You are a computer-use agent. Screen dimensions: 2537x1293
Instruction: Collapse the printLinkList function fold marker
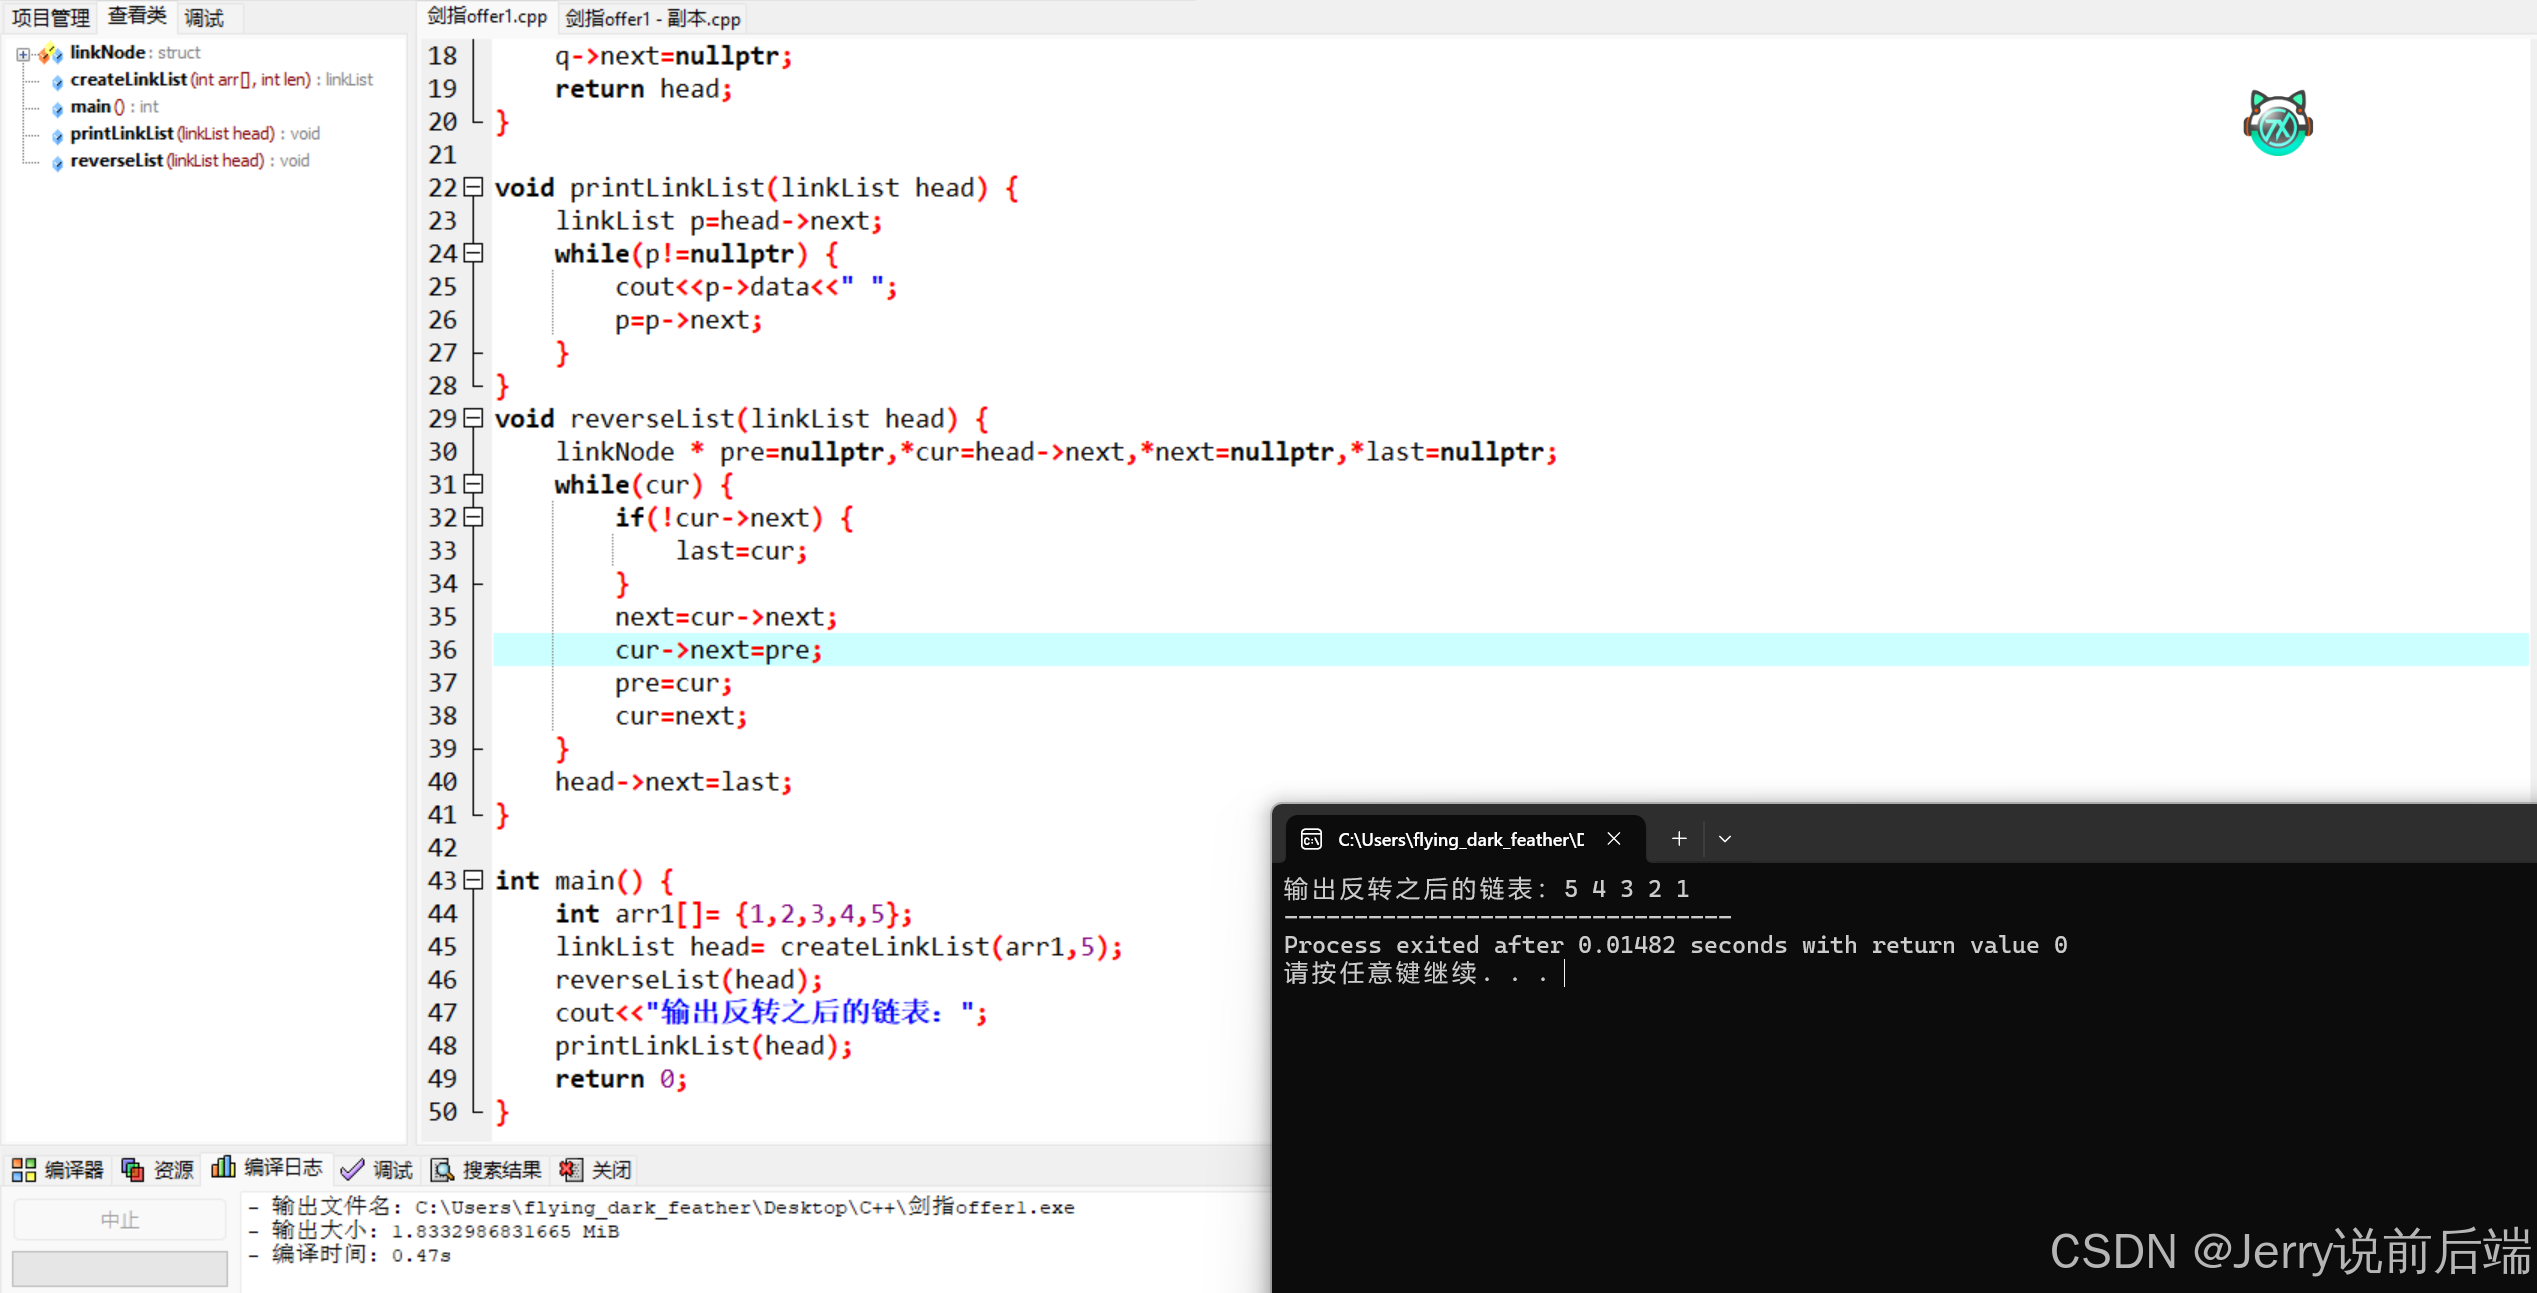[x=474, y=187]
